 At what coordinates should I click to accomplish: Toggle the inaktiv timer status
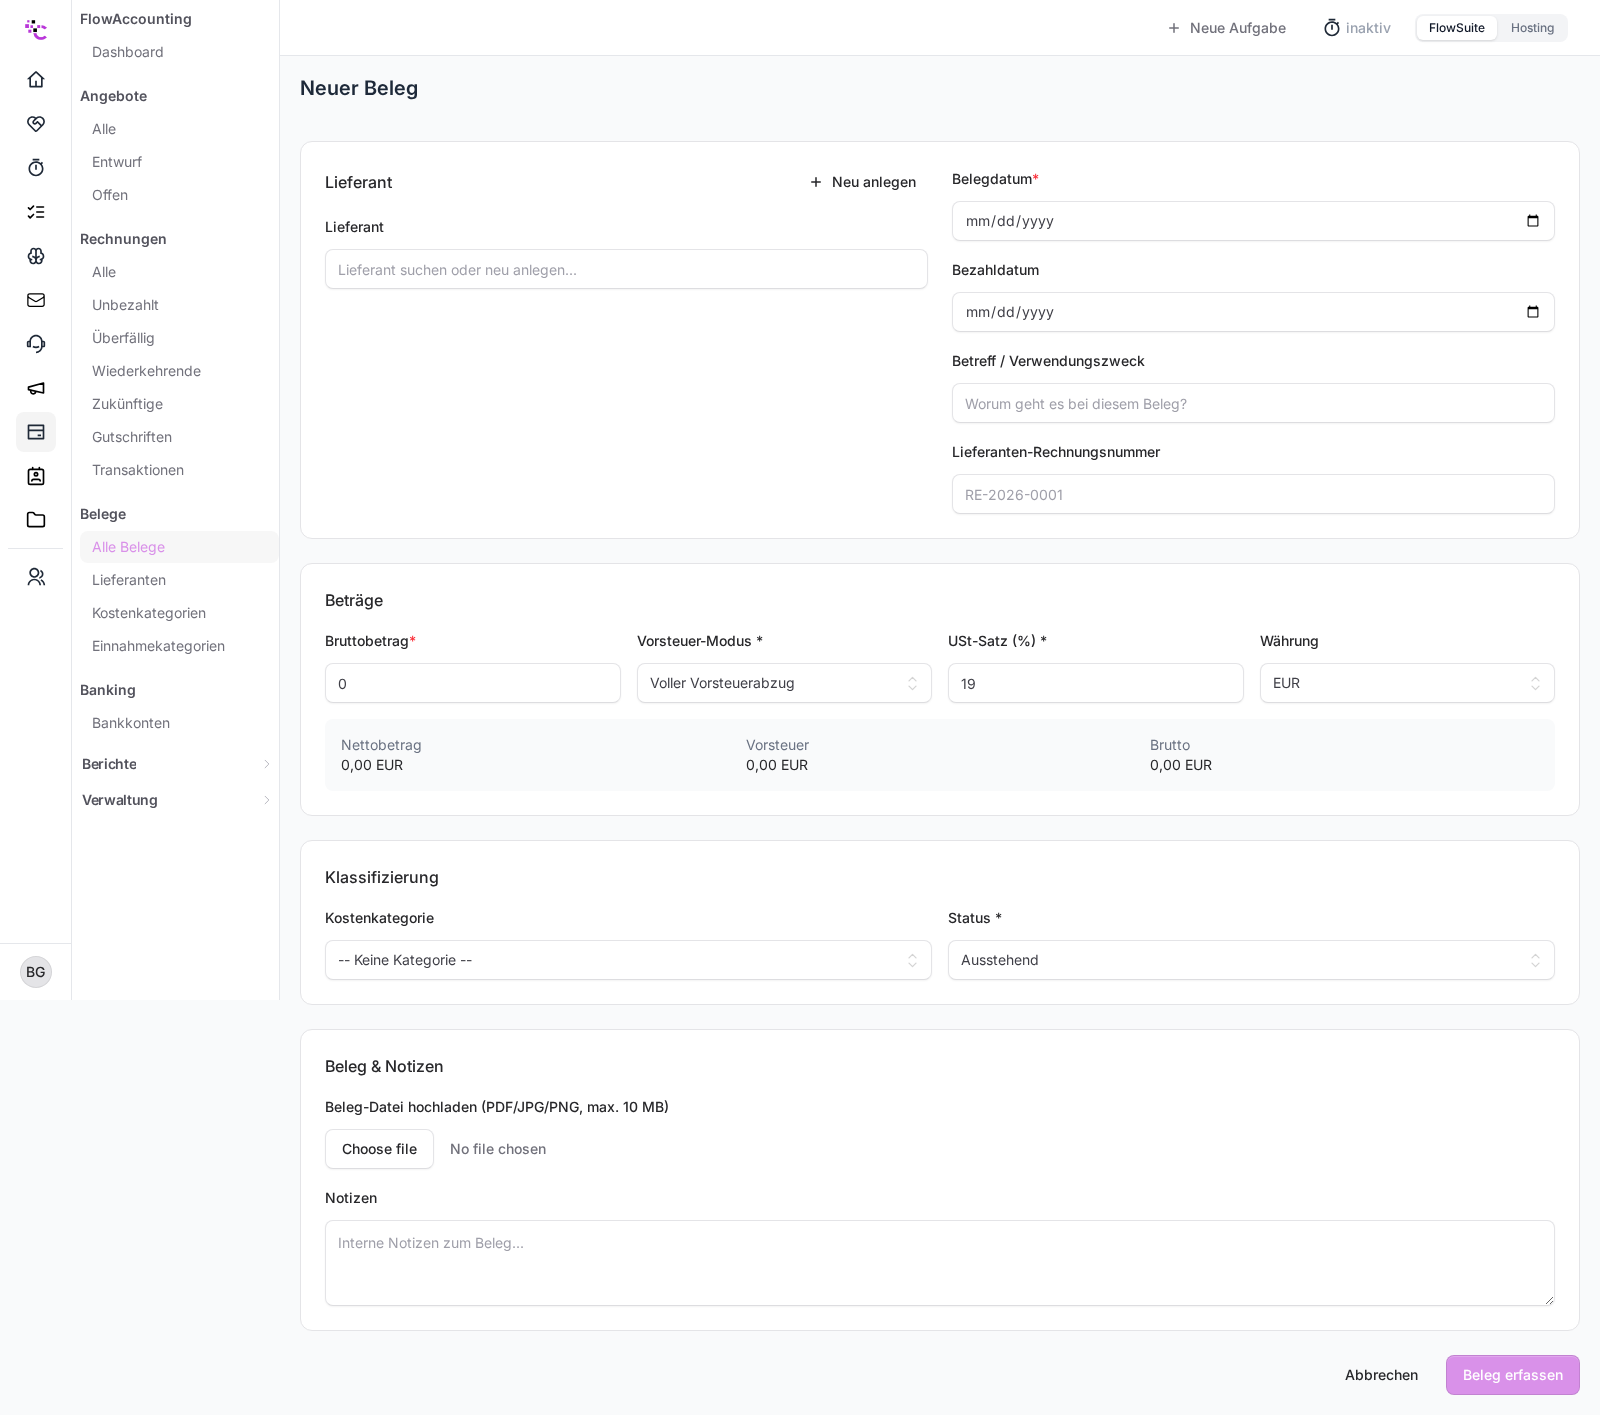[1357, 28]
